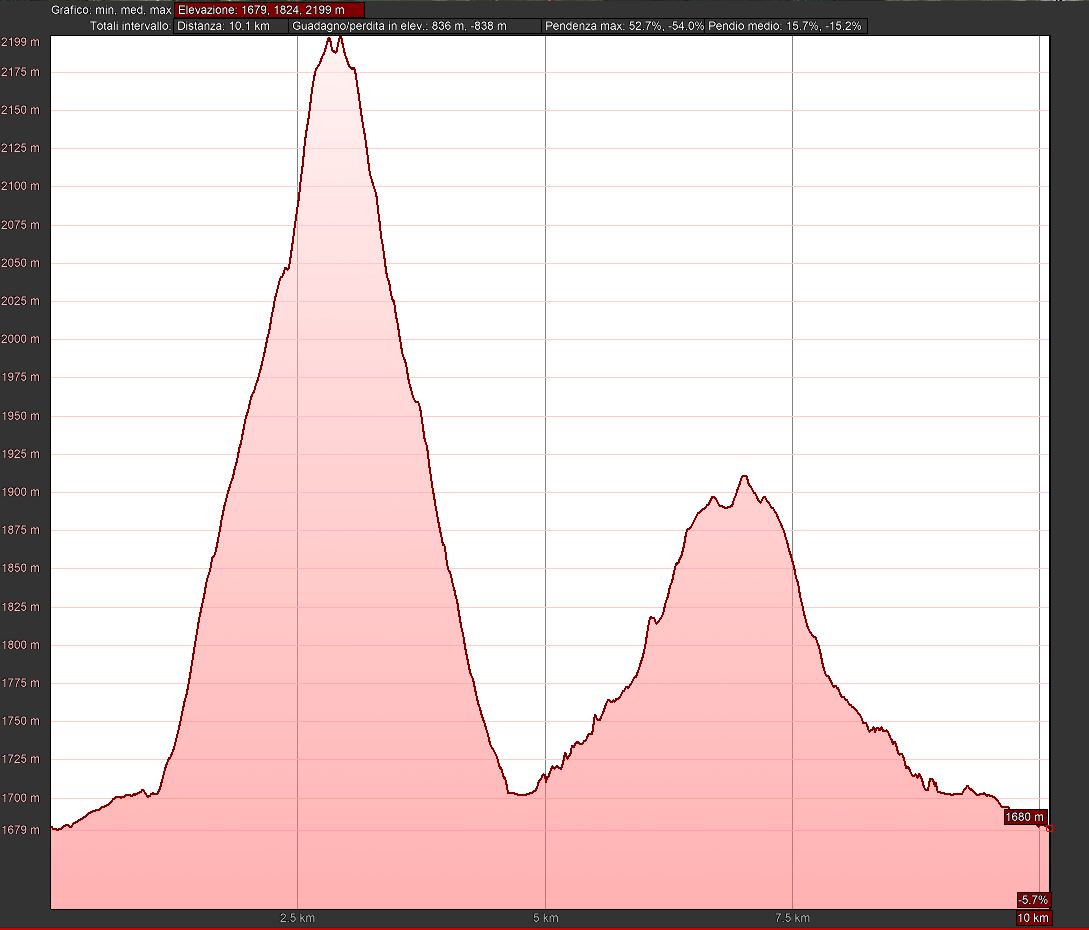The height and width of the screenshot is (930, 1089).
Task: Select the Elevazione min/med/max field
Action: pyautogui.click(x=269, y=9)
